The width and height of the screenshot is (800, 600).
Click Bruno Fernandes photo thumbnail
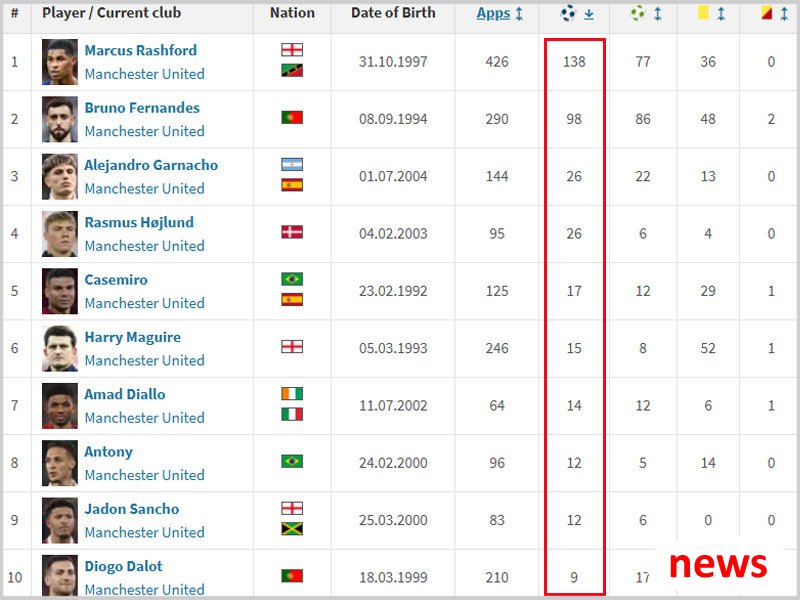pos(60,119)
